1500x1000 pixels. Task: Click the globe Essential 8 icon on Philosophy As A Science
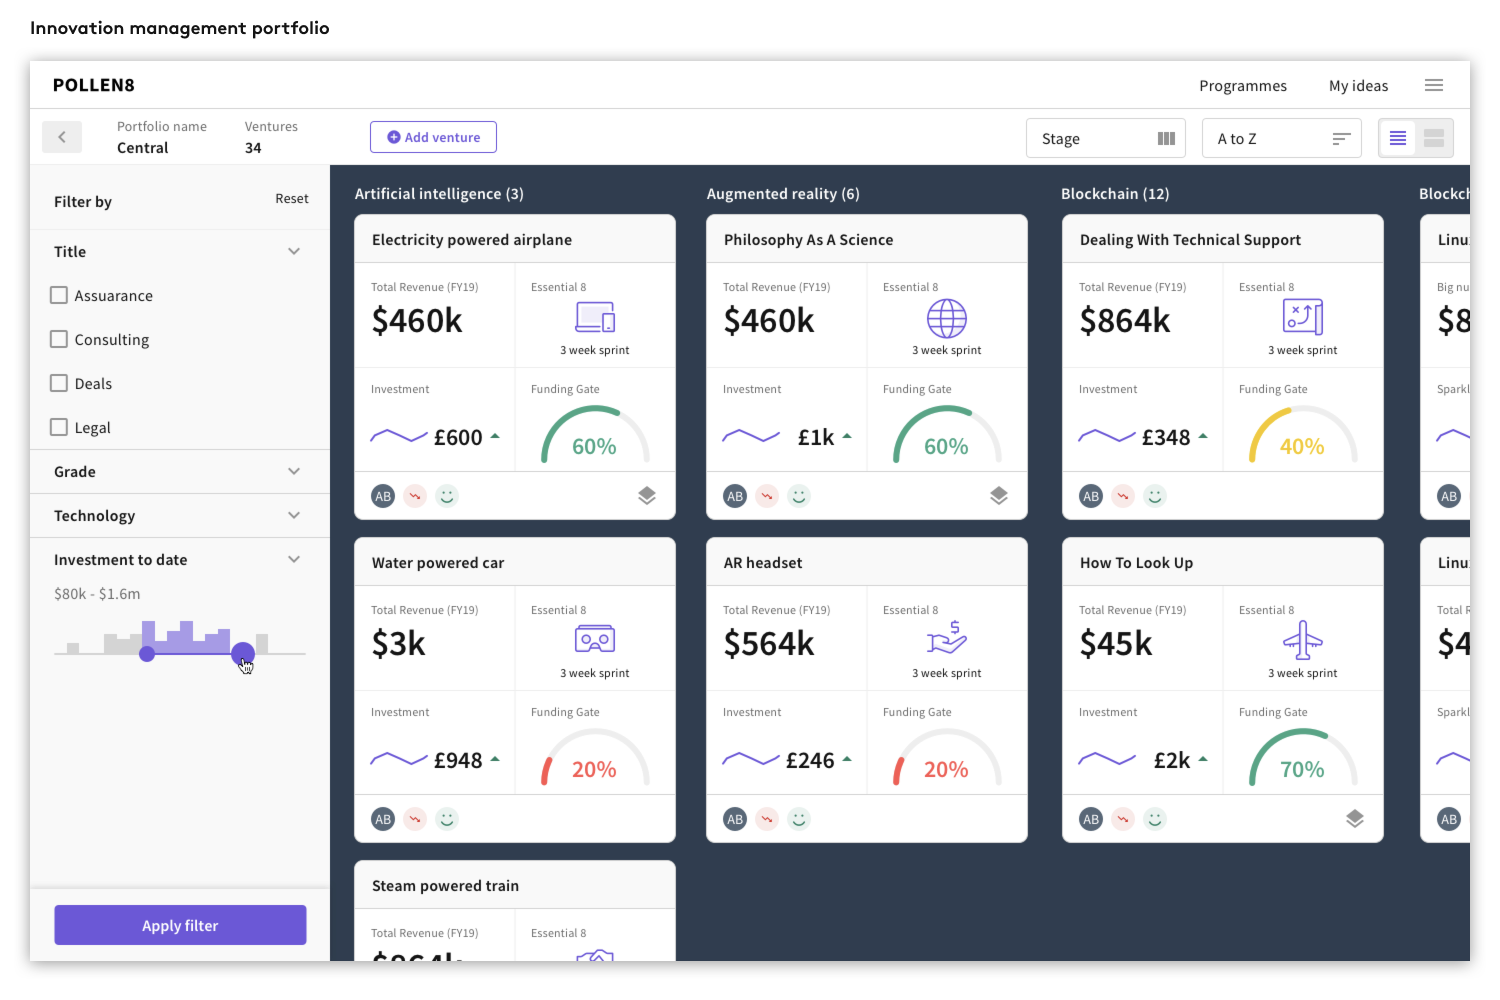coord(946,318)
